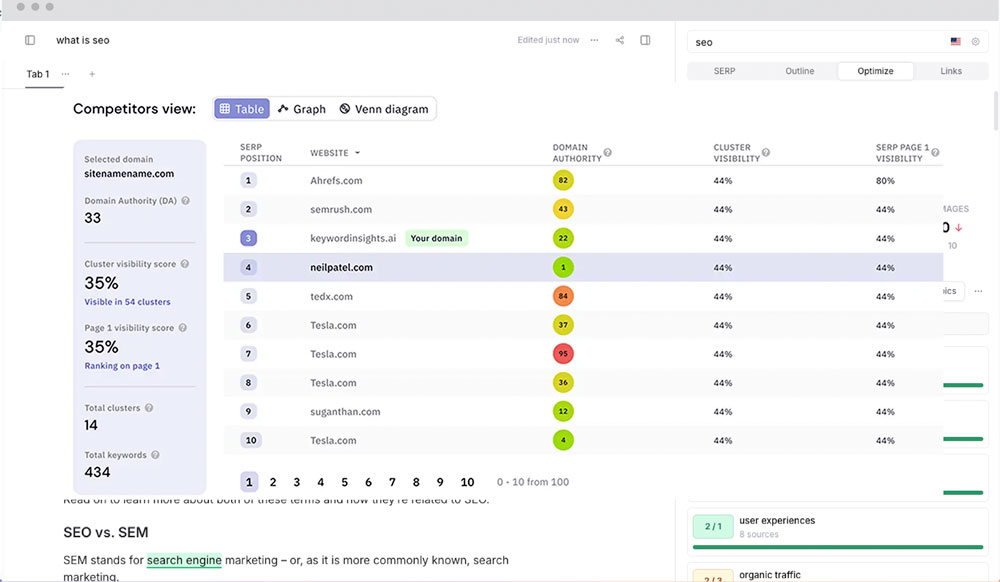
Task: Open the right panel ellipsis menu
Action: [978, 291]
